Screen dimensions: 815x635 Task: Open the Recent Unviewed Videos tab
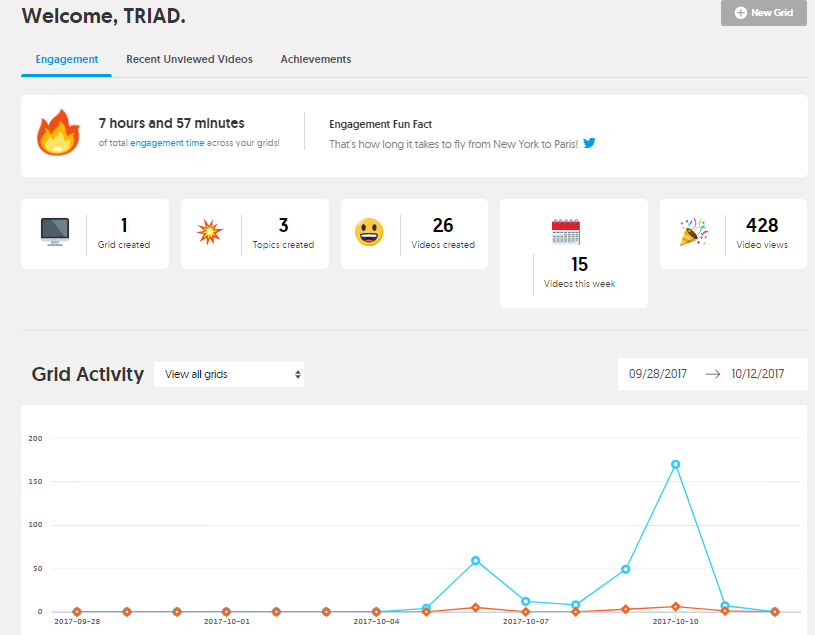click(x=189, y=59)
